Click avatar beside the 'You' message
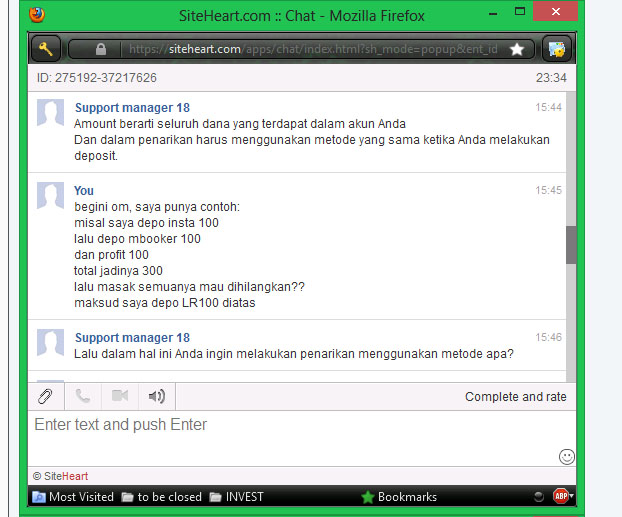The width and height of the screenshot is (622, 517). 50,196
